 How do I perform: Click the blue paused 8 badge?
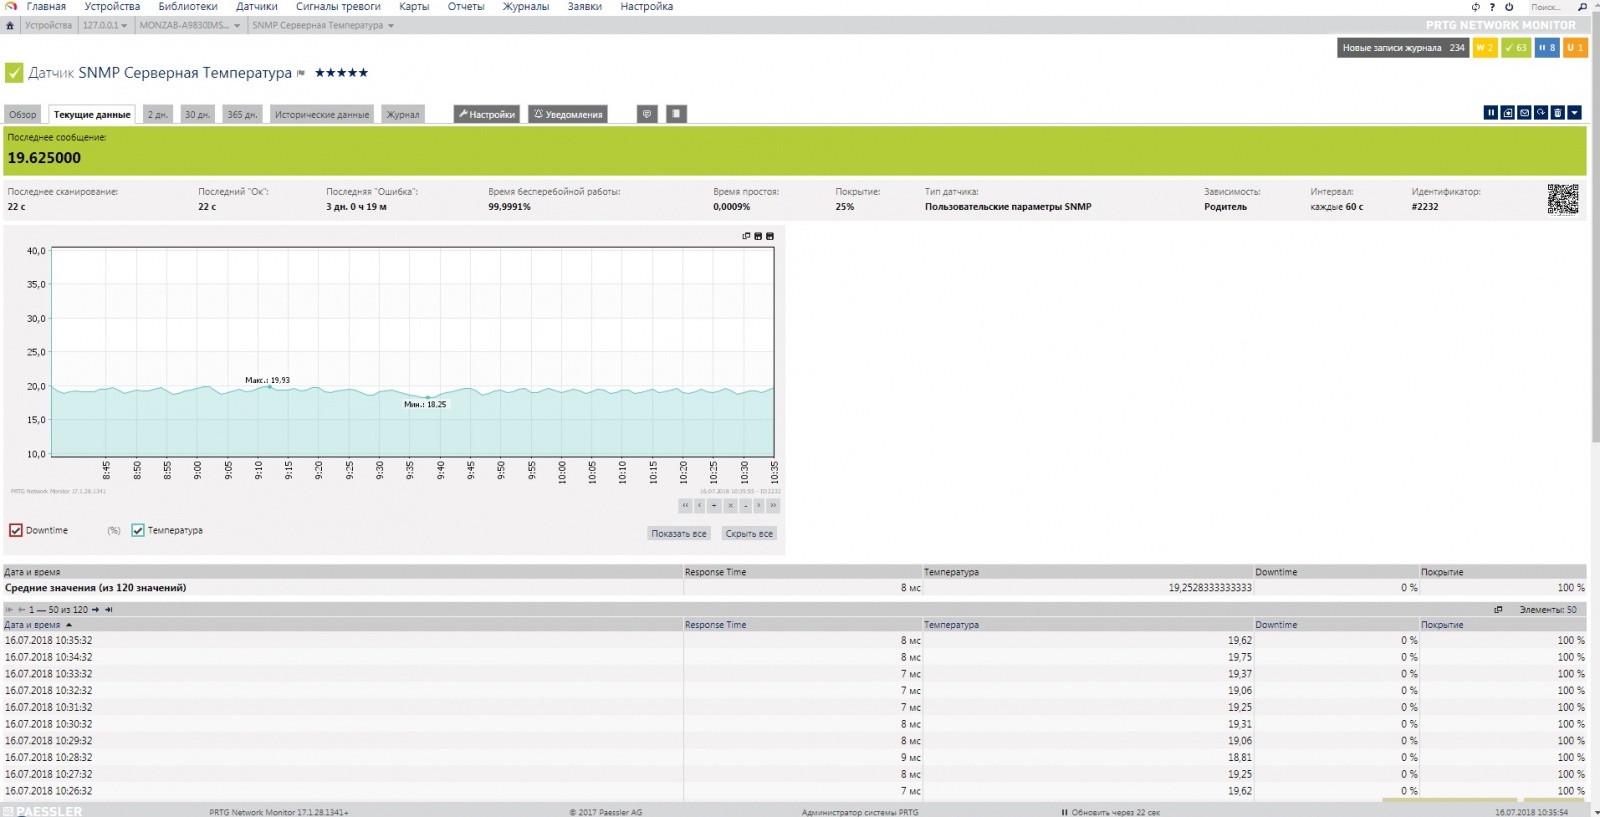(x=1547, y=47)
